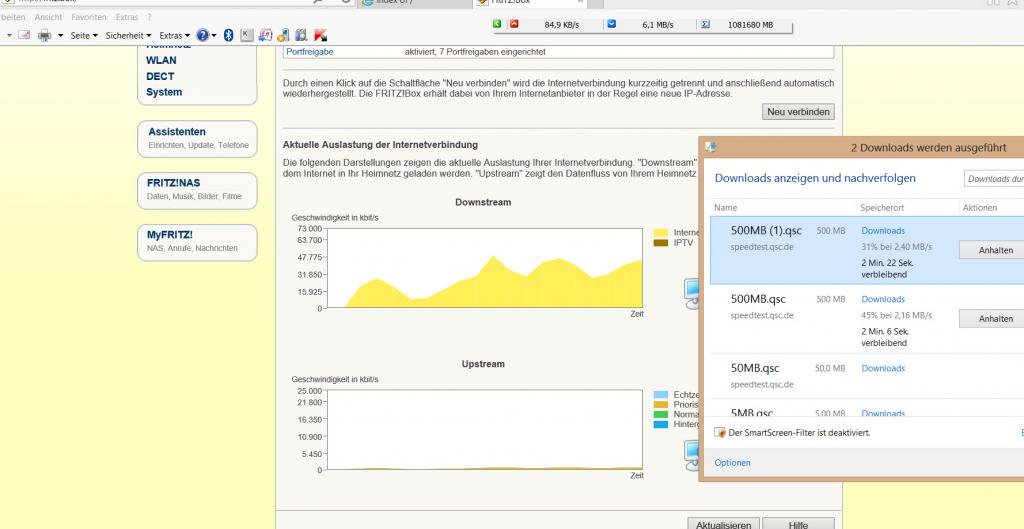Sort downloads by the Speicherort column header
This screenshot has width=1024, height=529.
point(882,208)
